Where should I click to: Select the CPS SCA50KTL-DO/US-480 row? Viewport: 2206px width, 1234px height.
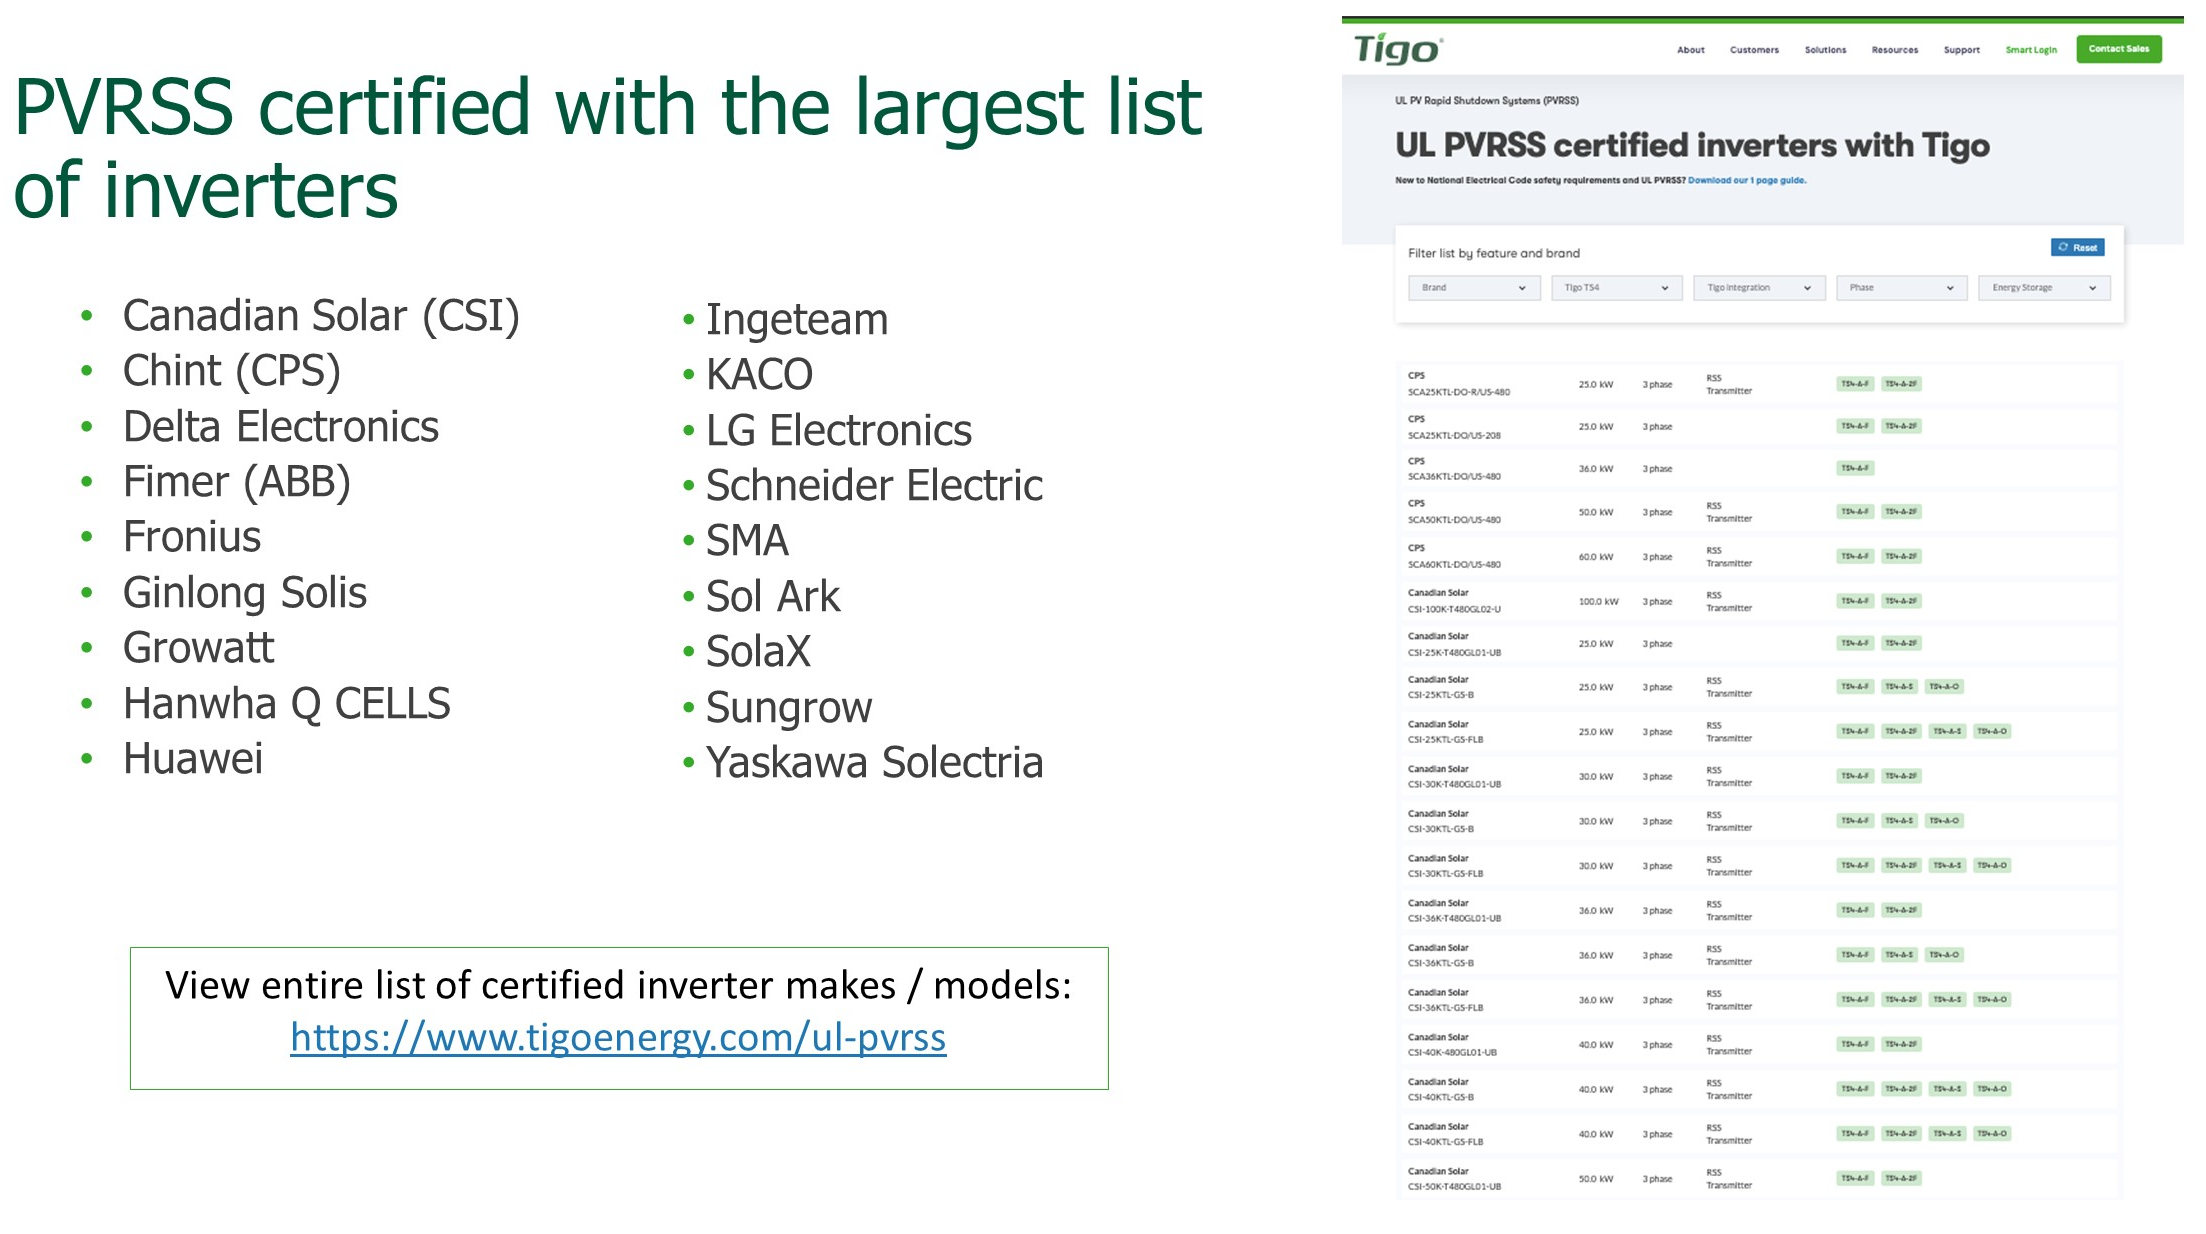pos(1455,512)
